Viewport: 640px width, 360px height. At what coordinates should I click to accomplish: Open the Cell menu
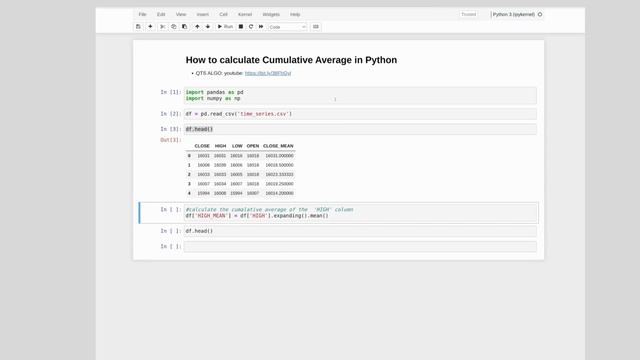tap(223, 14)
